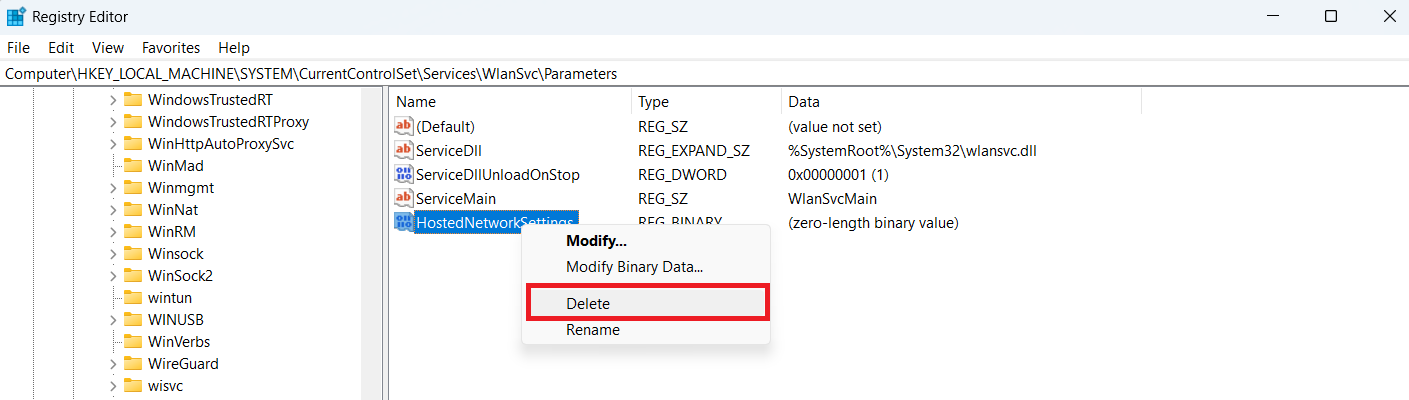This screenshot has height=400, width=1409.
Task: Open the Edit menu
Action: point(61,47)
